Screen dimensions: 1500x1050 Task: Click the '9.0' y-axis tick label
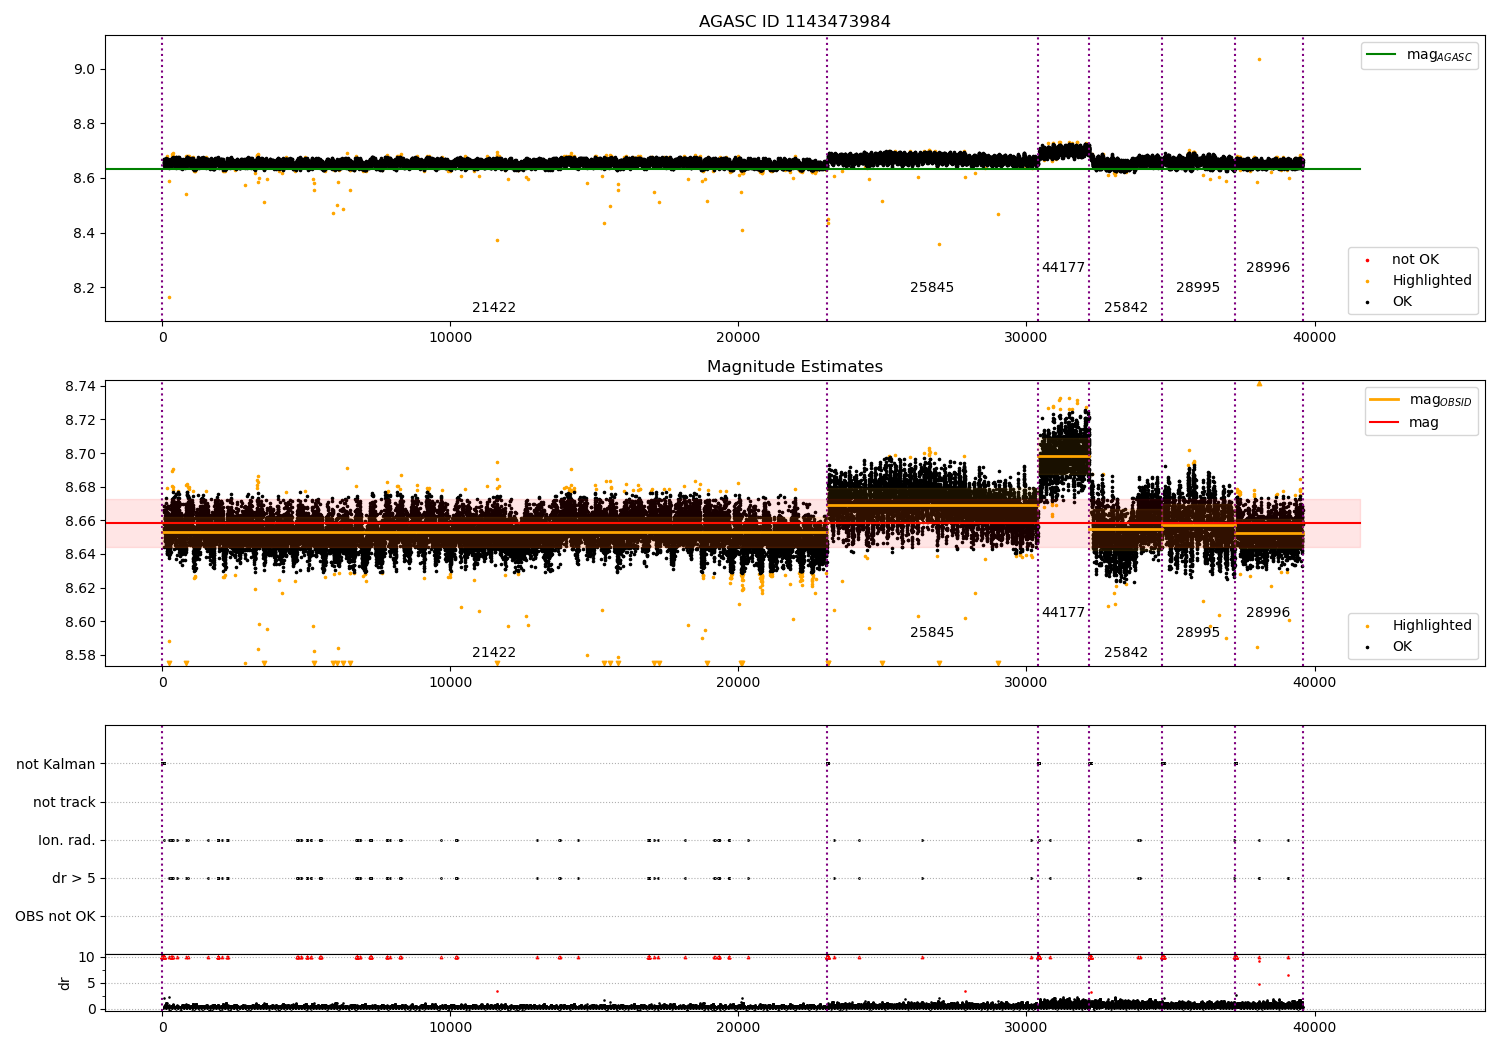click(x=84, y=70)
